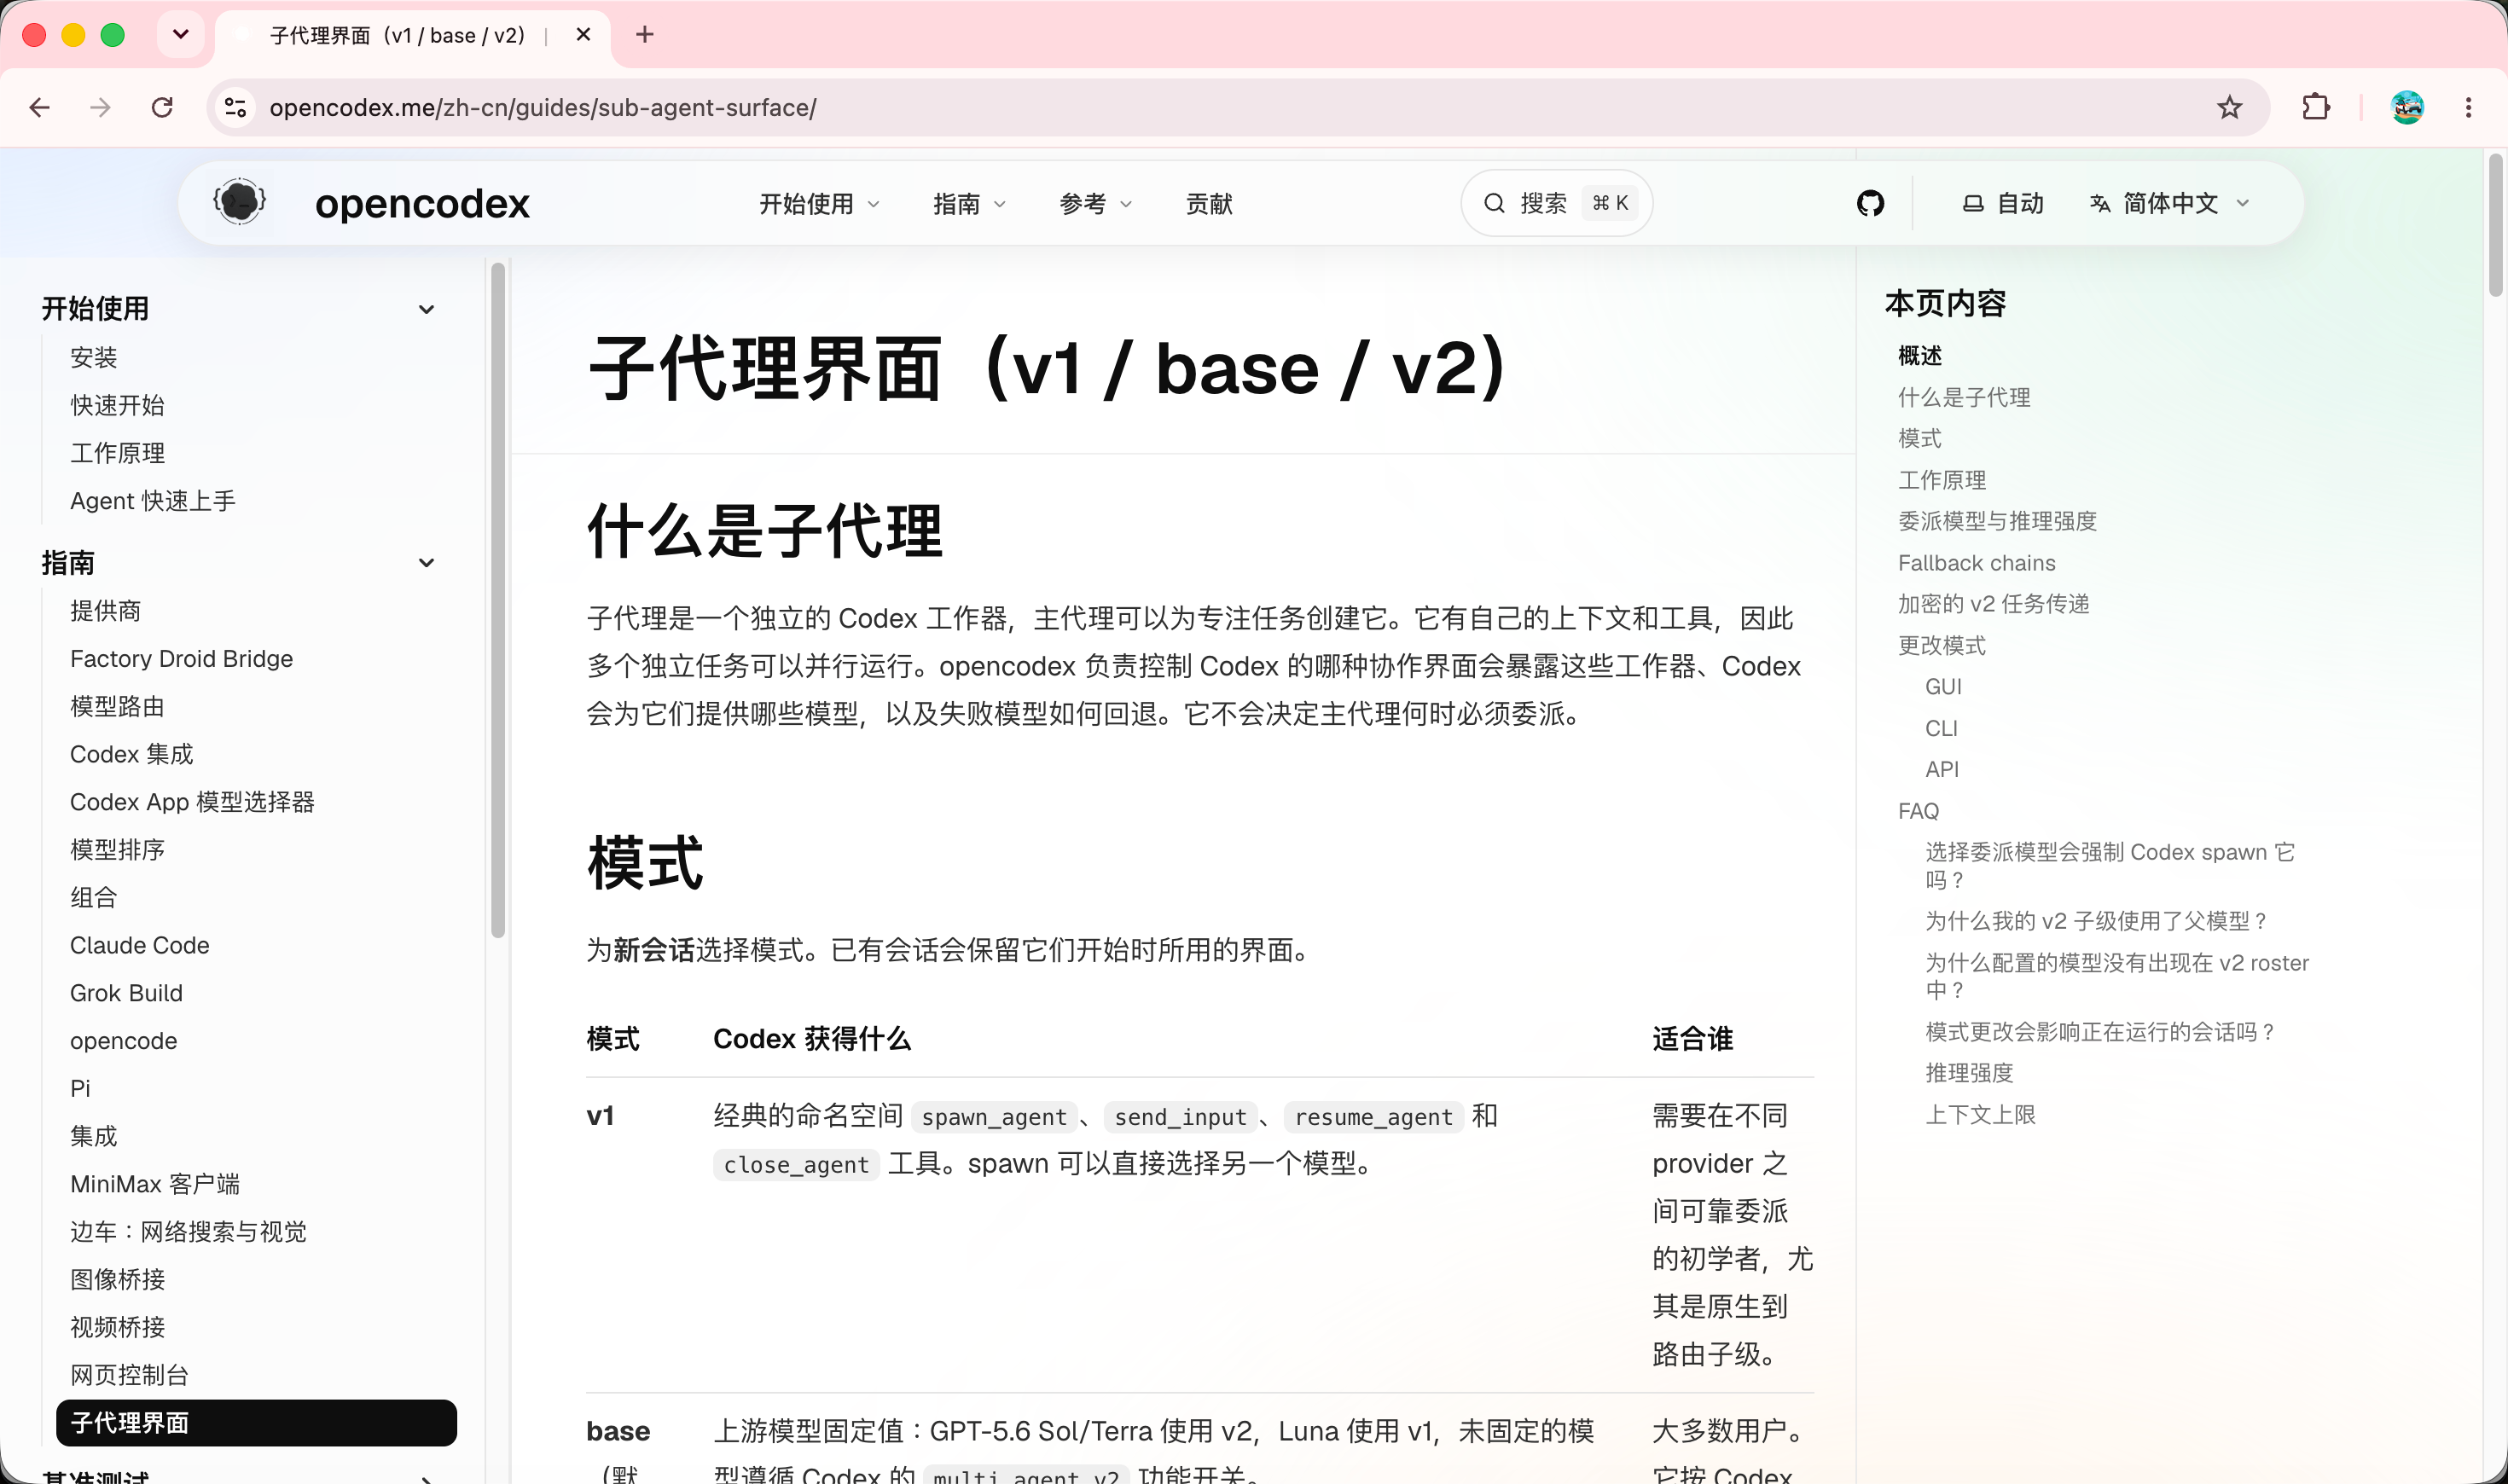The image size is (2508, 1484).
Task: Jump to CLI subsection in contents
Action: 1941,729
